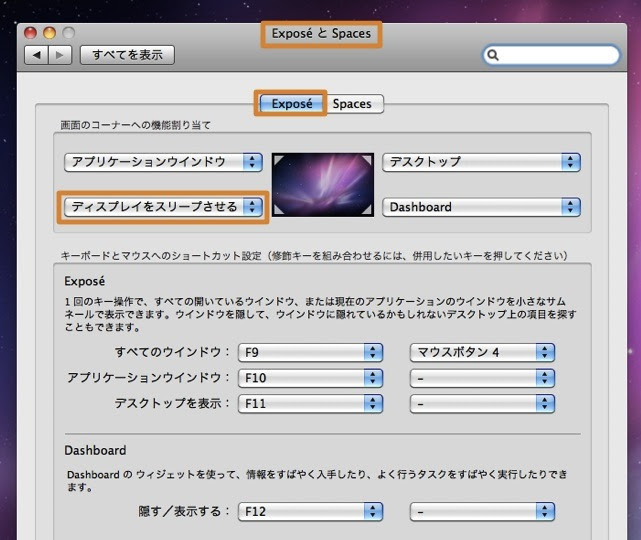
Task: Click the red close window button
Action: coord(31,33)
